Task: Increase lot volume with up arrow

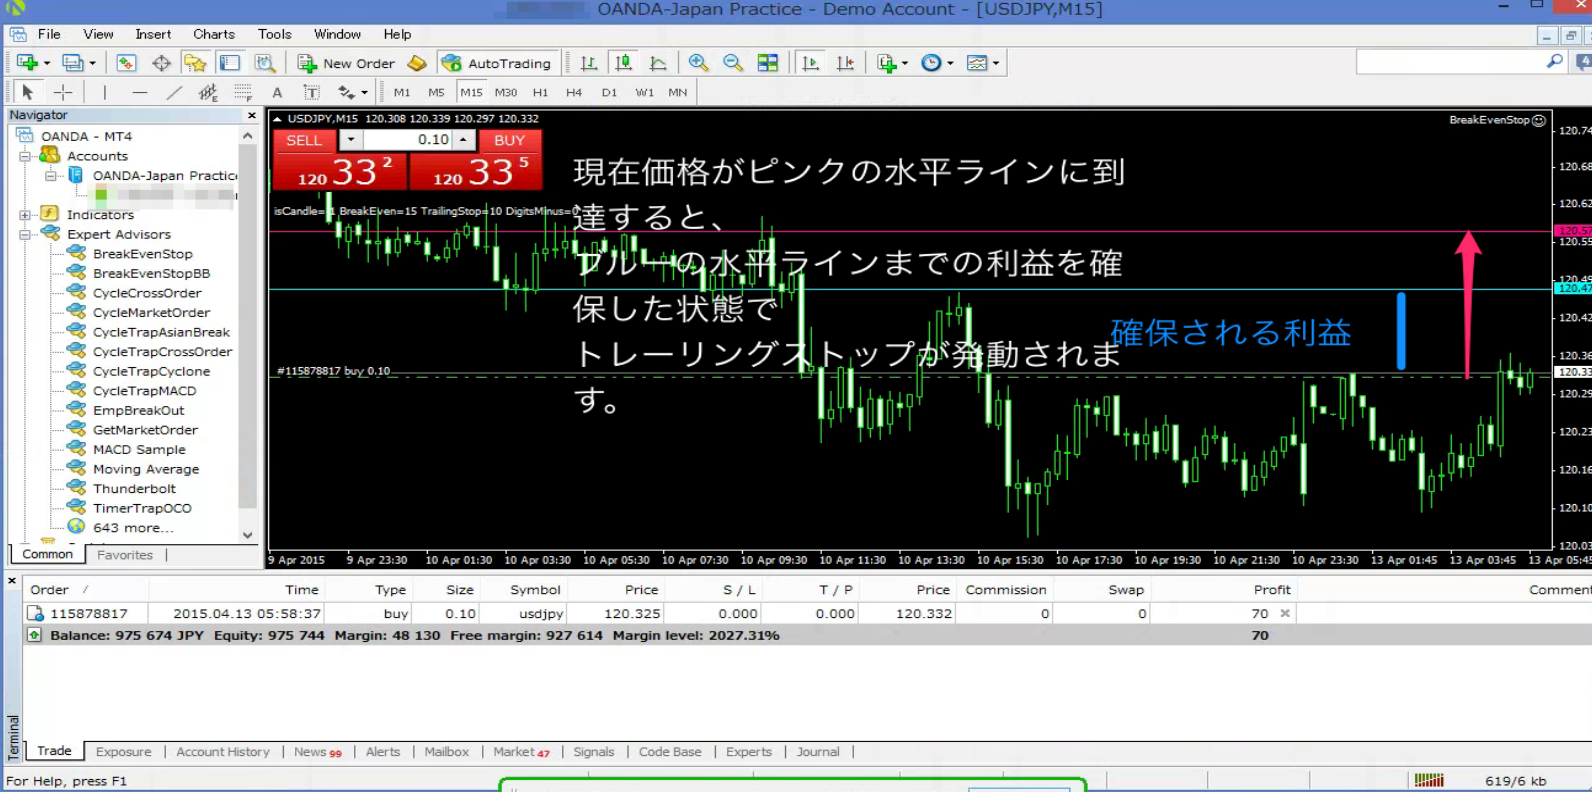Action: coord(464,140)
